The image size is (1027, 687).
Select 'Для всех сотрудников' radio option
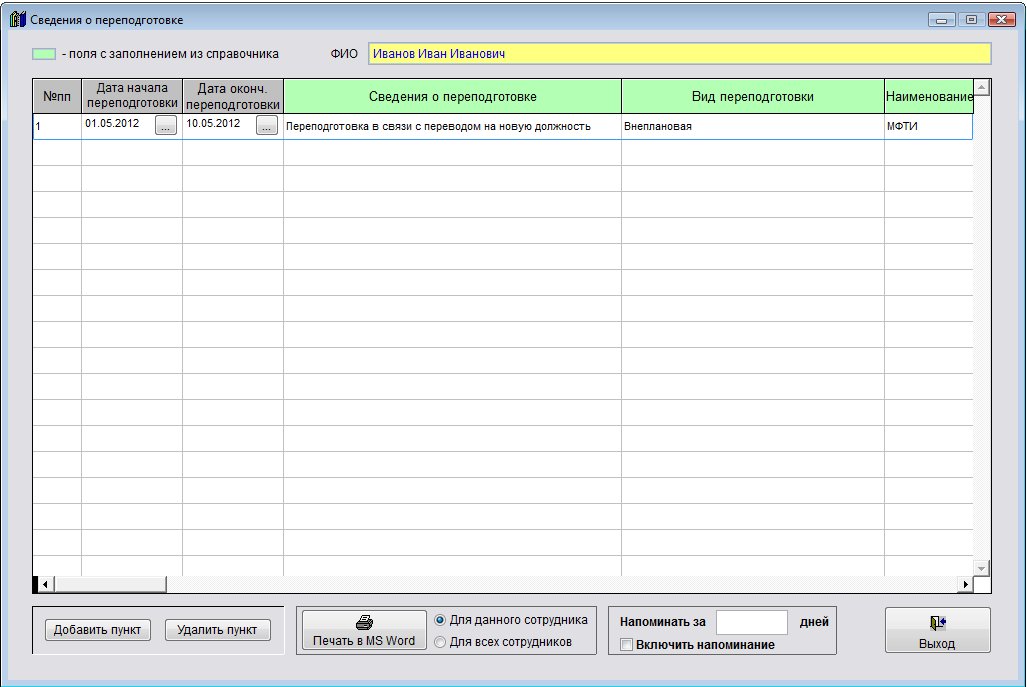[441, 642]
